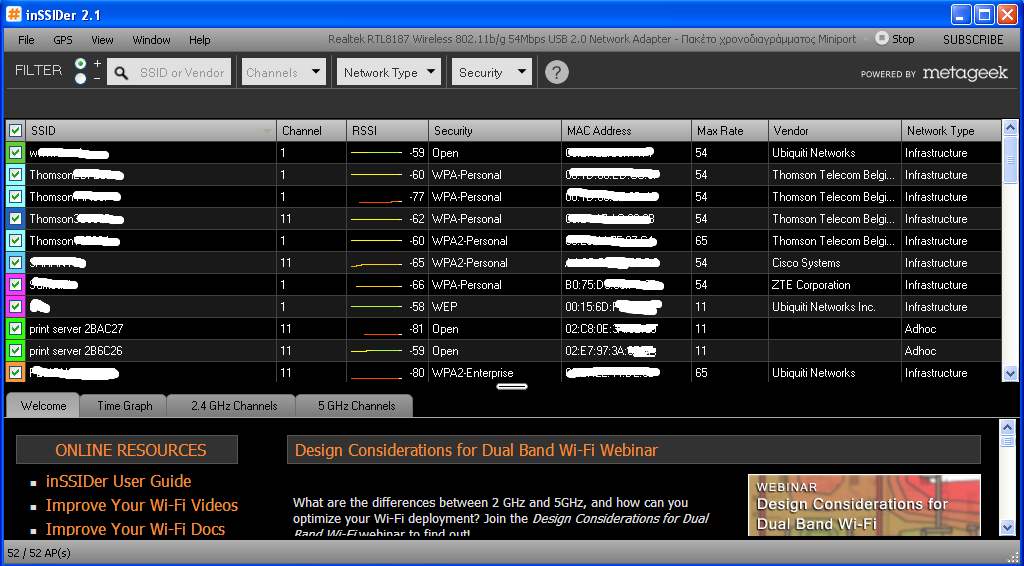Click the Welcome panel scrollbar down arrow
The image size is (1024, 566).
point(1008,527)
